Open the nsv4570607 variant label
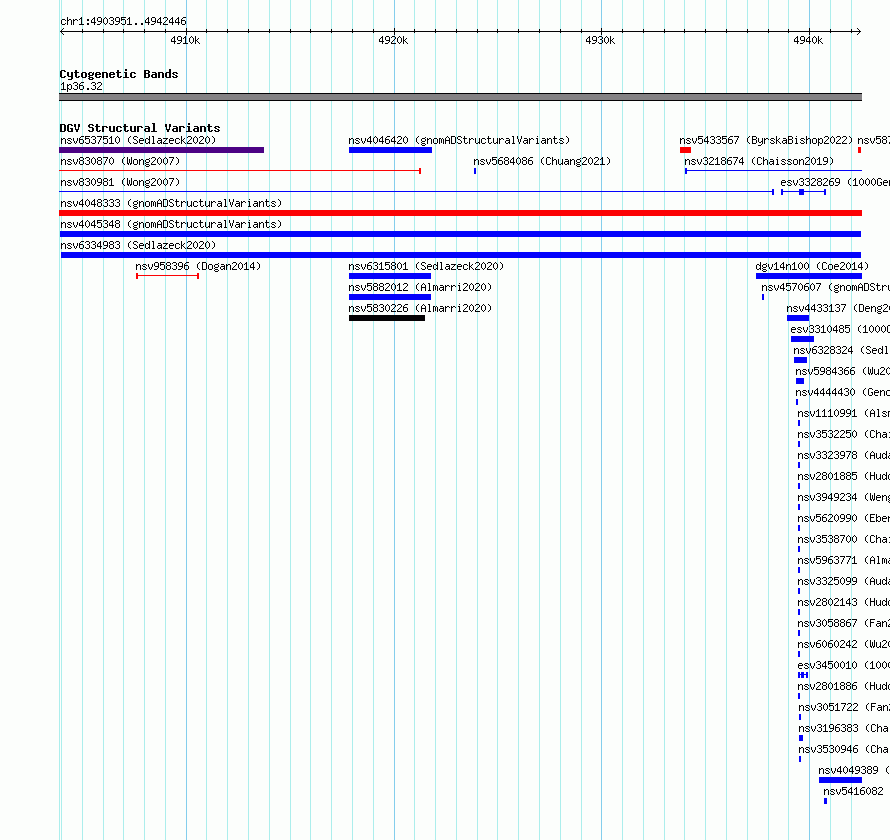The image size is (890, 840). point(825,287)
